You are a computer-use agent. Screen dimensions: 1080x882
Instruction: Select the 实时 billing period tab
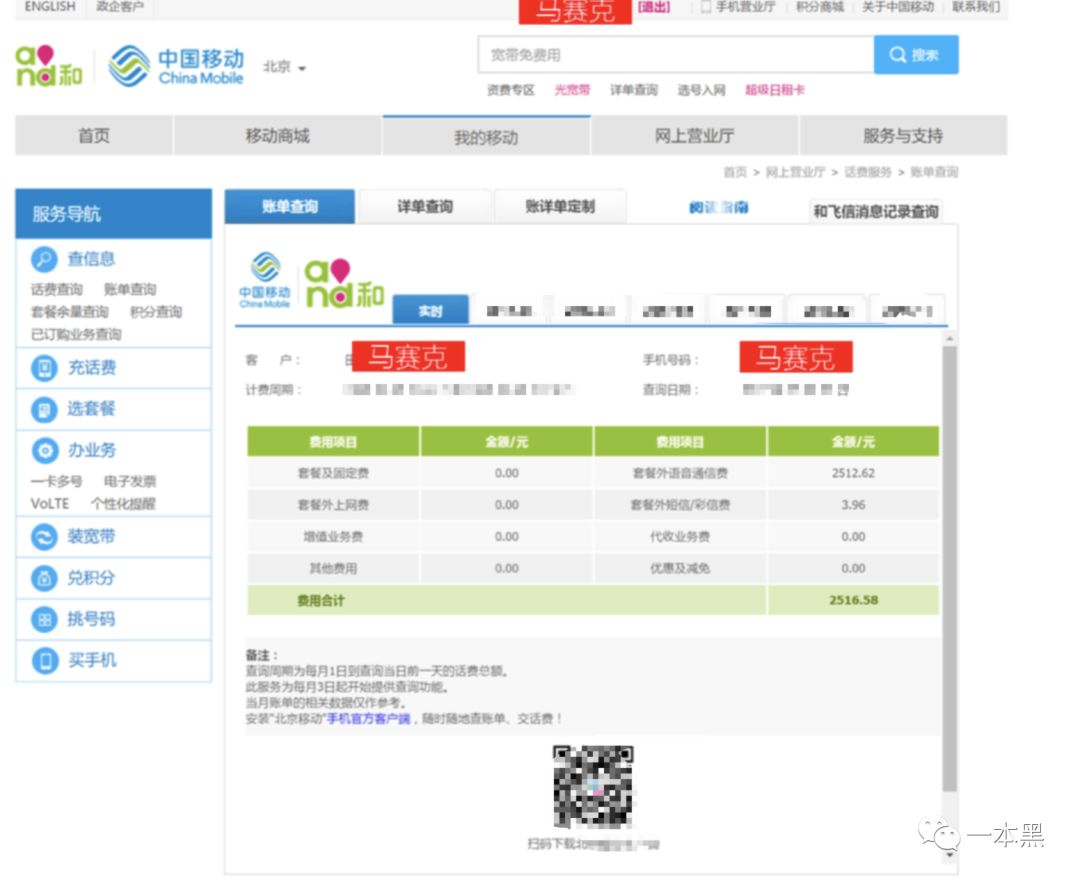coord(430,311)
